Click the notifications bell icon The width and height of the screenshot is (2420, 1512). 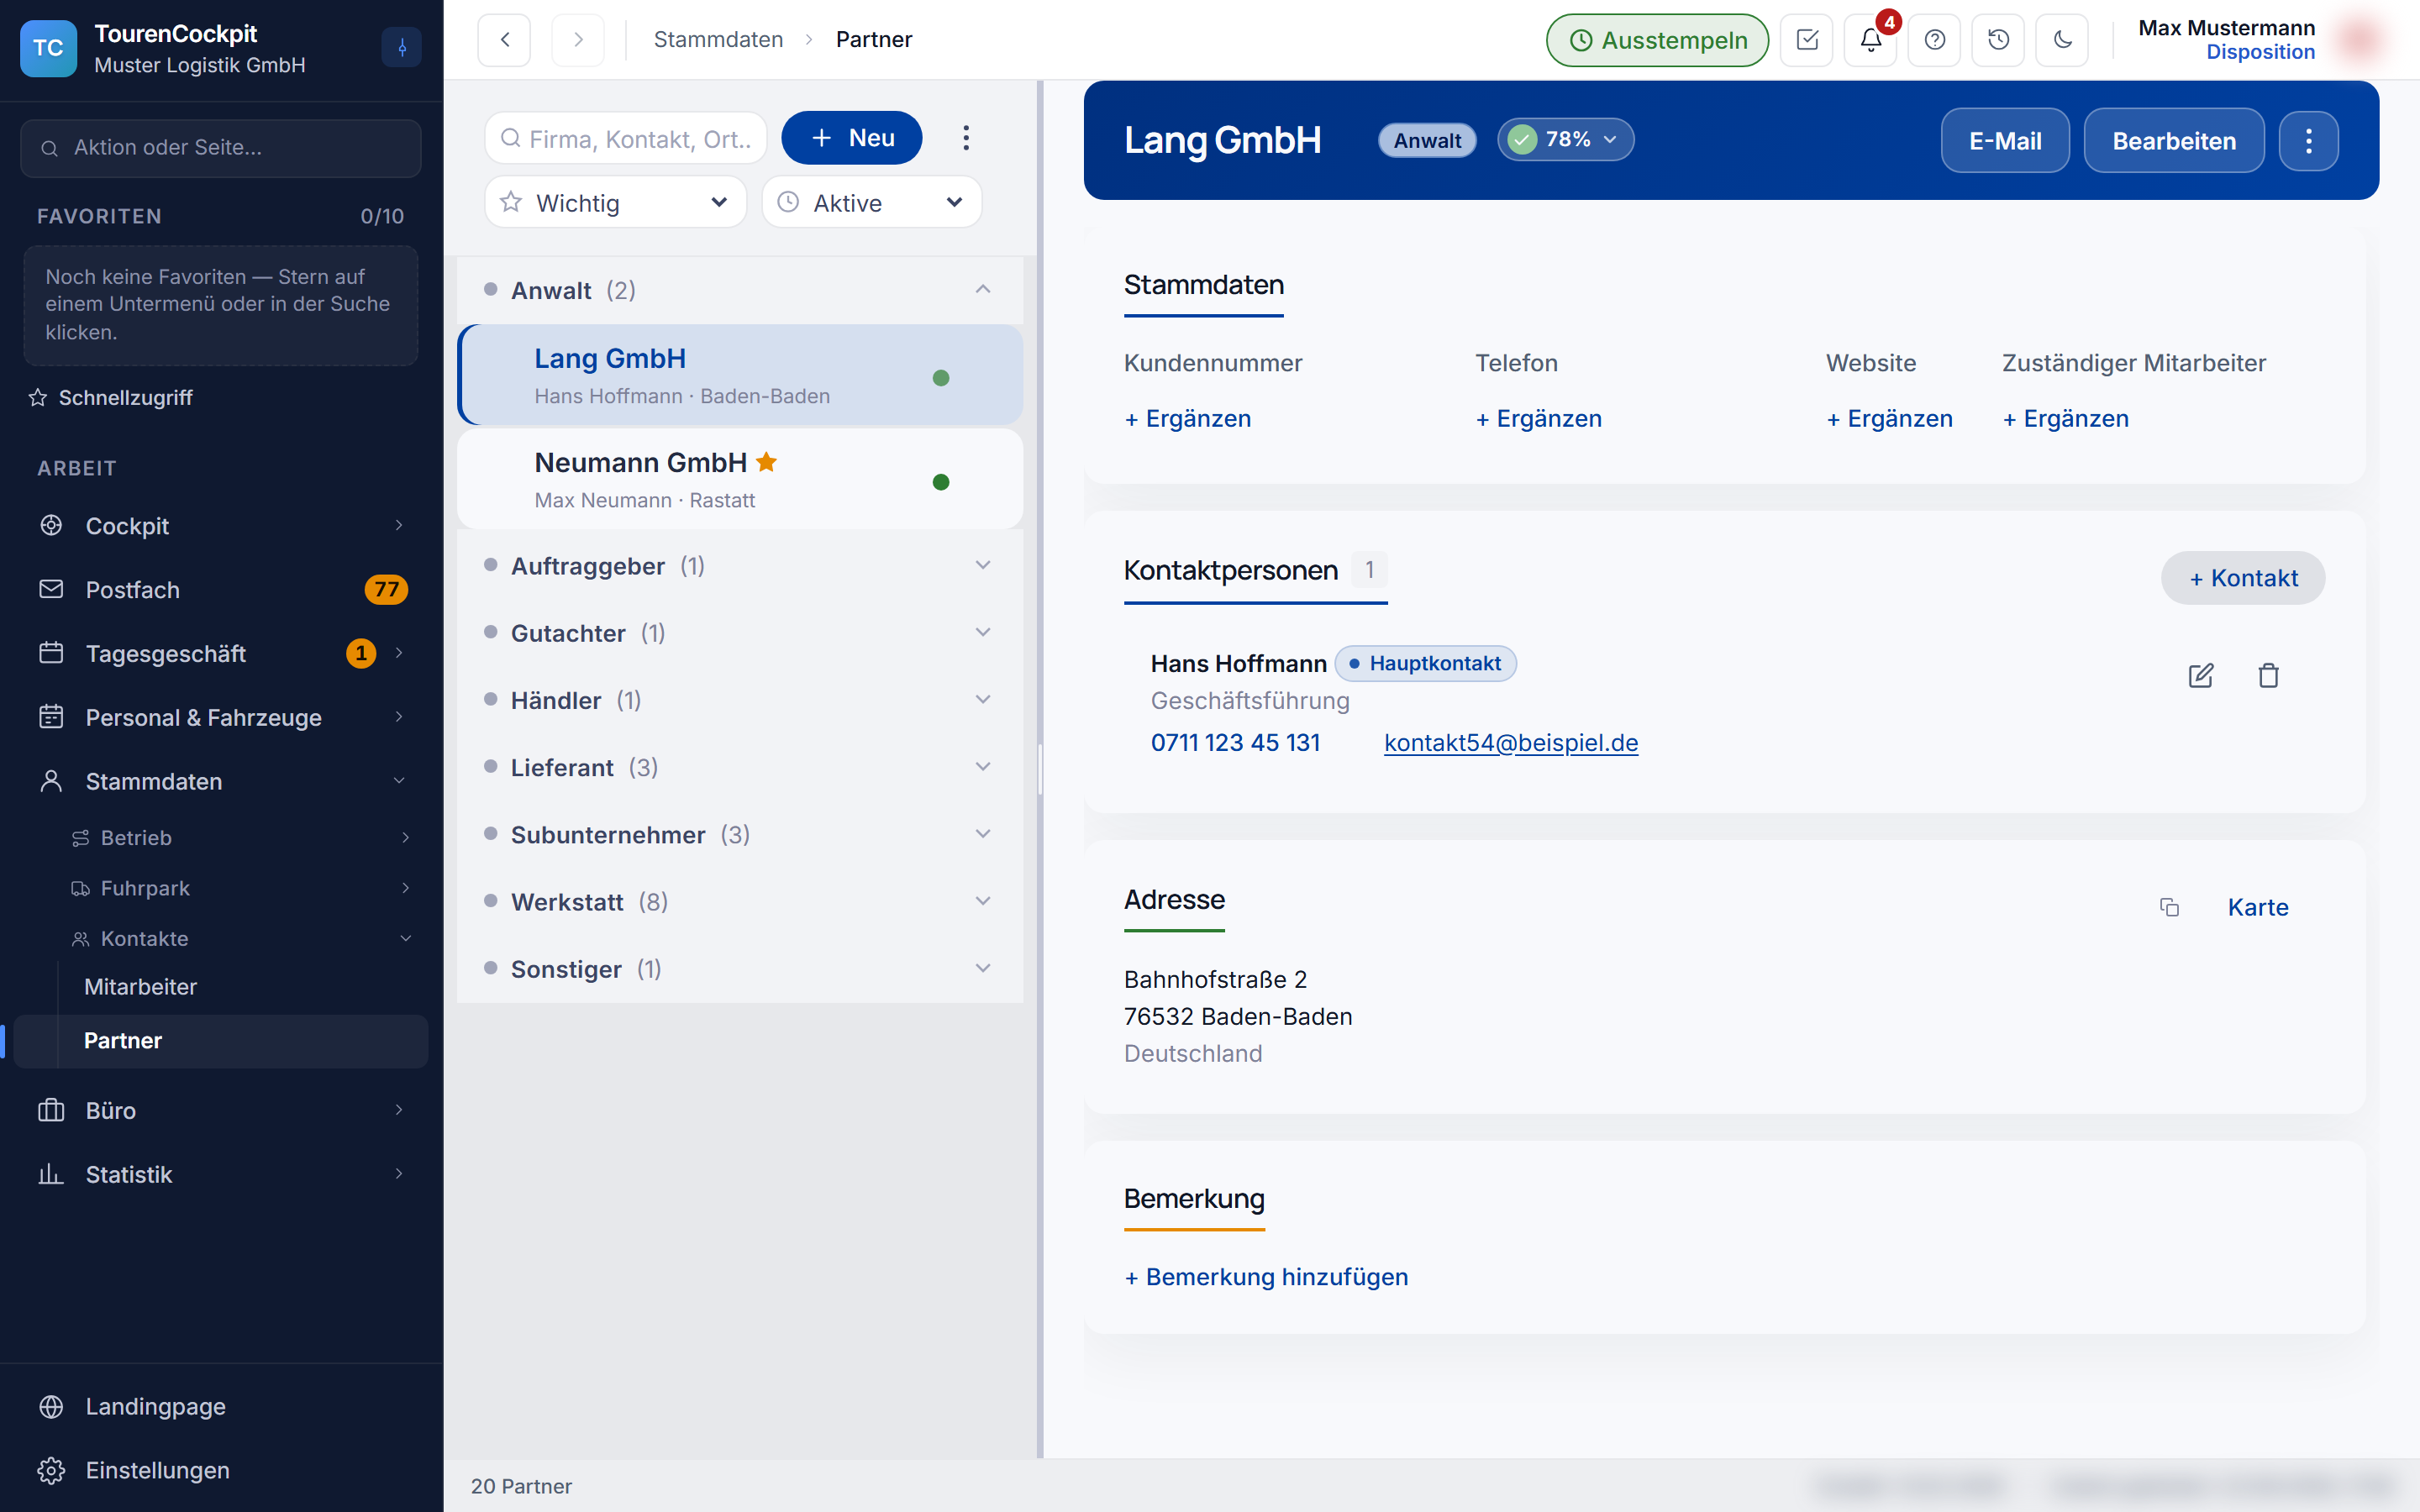tap(1870, 40)
